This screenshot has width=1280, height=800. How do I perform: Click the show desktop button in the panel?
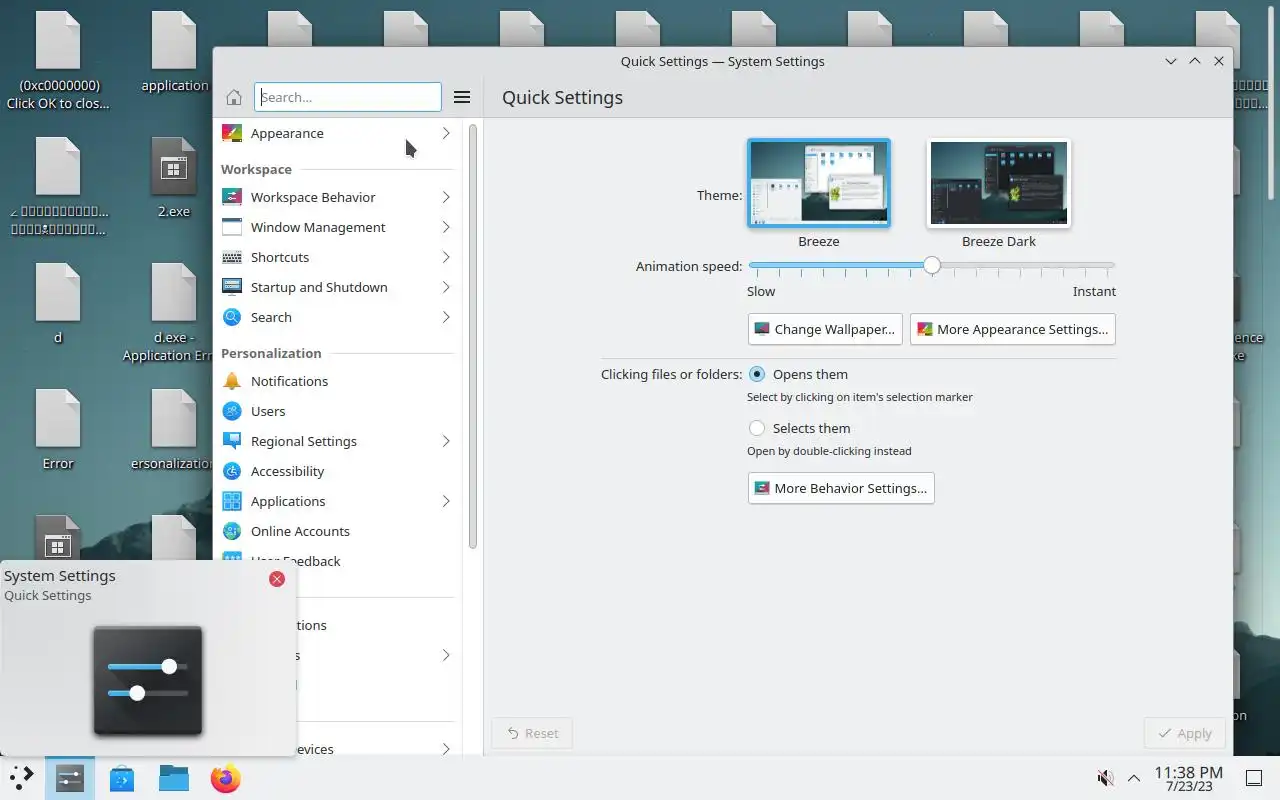(1254, 778)
